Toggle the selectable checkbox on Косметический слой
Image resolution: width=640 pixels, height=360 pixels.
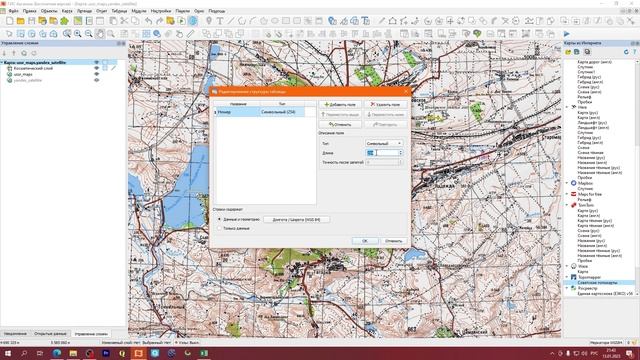click(x=105, y=68)
